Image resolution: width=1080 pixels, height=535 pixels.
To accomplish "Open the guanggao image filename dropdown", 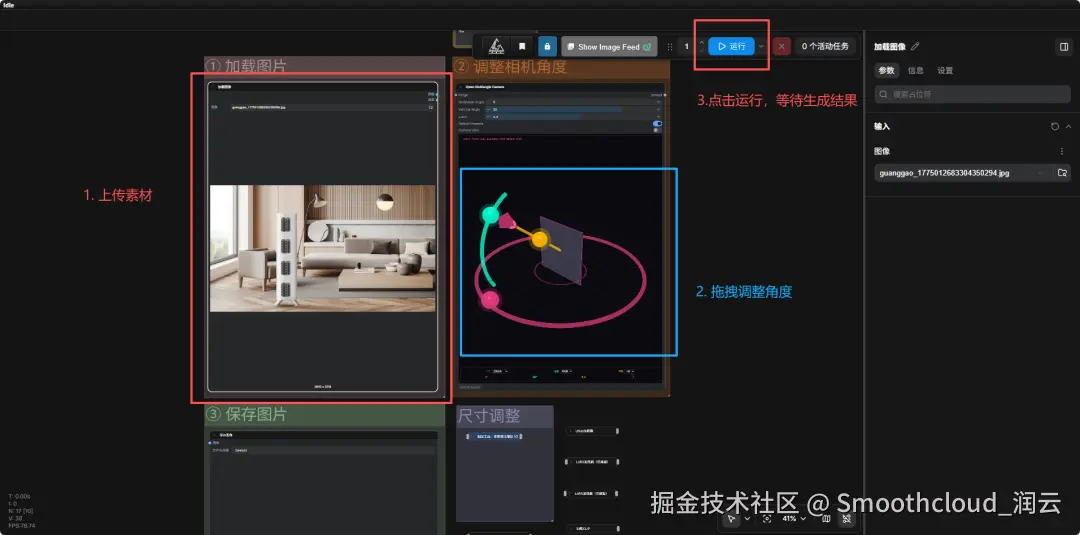I will click(x=963, y=173).
